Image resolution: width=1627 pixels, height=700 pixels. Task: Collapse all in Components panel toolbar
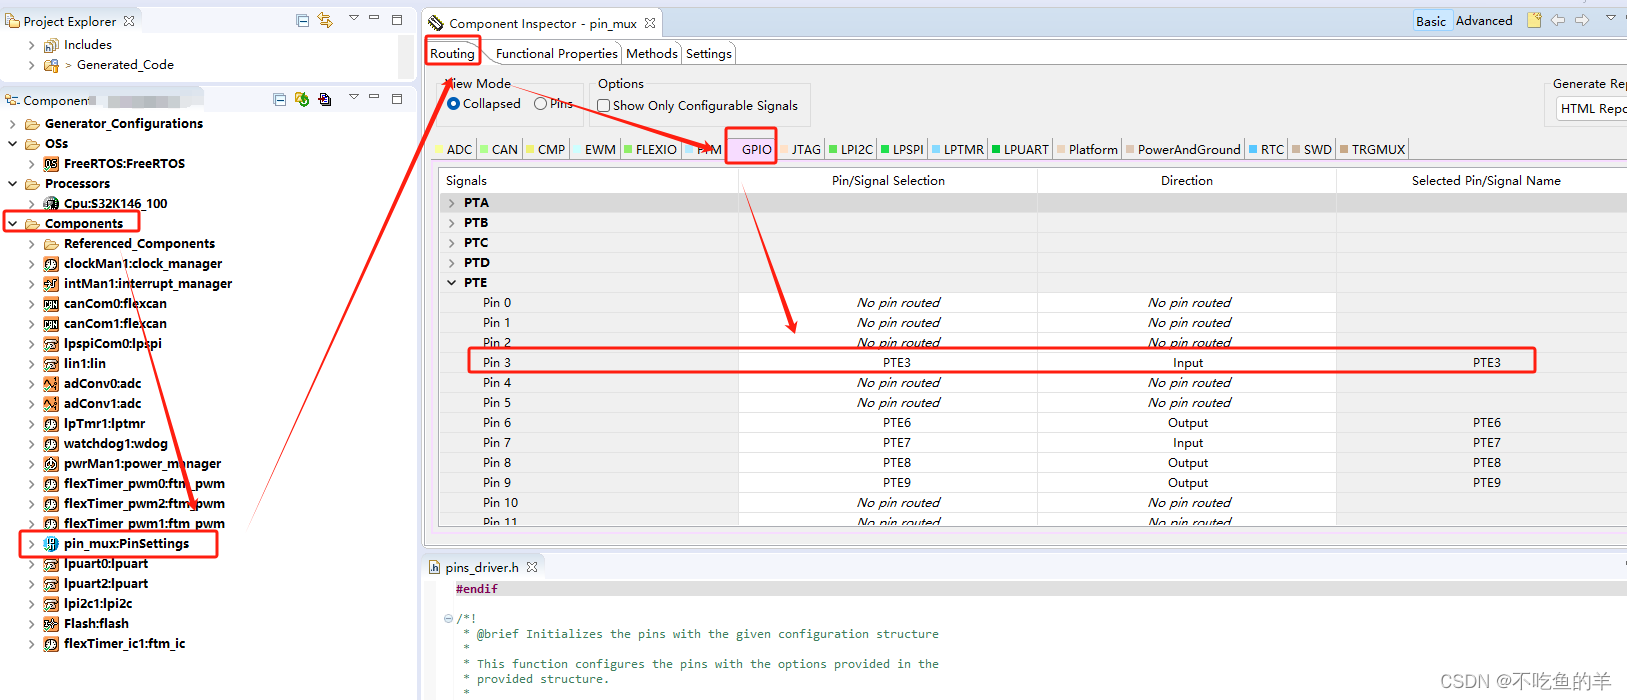(280, 99)
